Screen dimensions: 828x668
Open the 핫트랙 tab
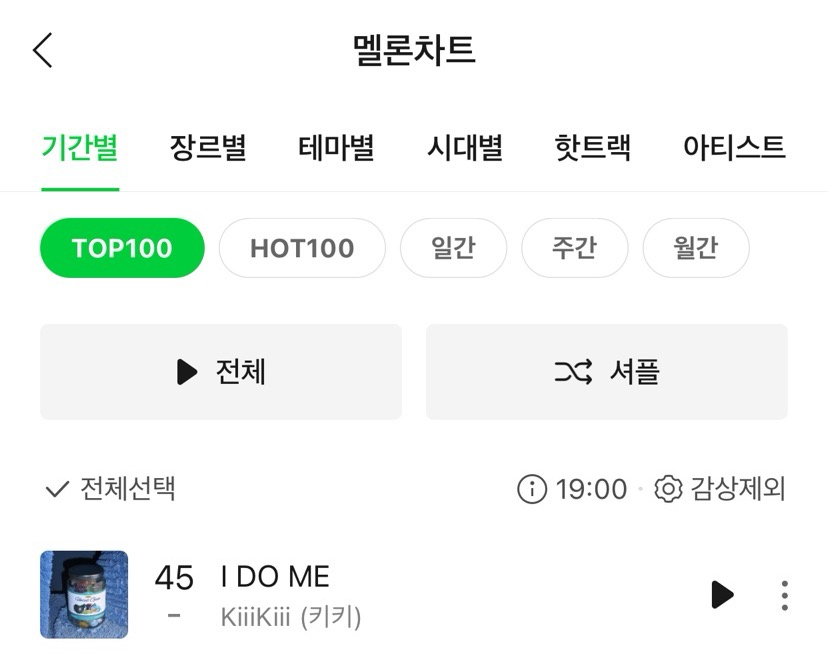pyautogui.click(x=592, y=147)
